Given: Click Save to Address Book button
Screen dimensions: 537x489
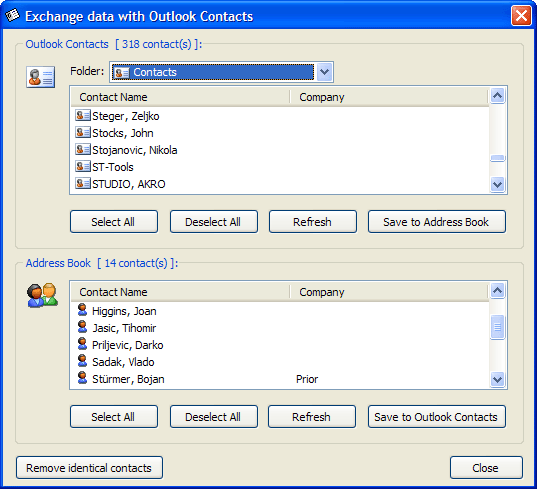Looking at the screenshot, I should pyautogui.click(x=437, y=222).
